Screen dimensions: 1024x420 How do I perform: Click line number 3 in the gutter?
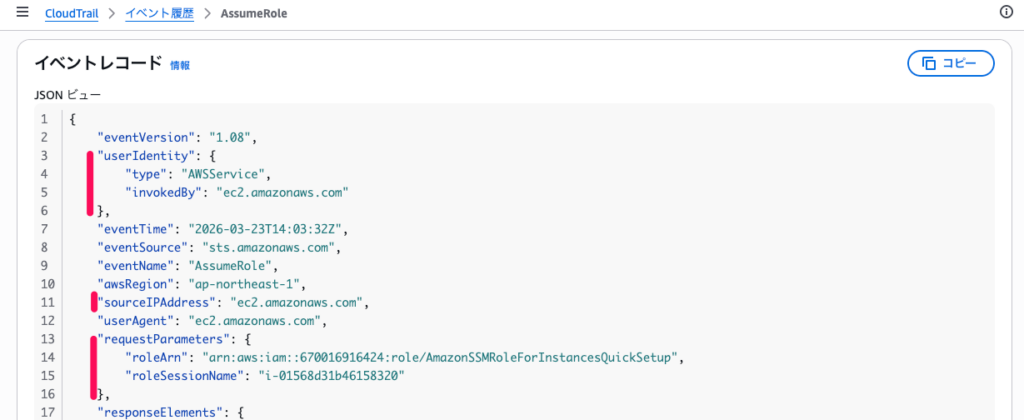(44, 155)
